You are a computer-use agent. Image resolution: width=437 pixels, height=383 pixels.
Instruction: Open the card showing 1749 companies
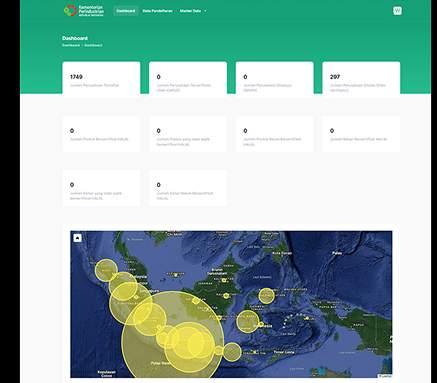(101, 79)
